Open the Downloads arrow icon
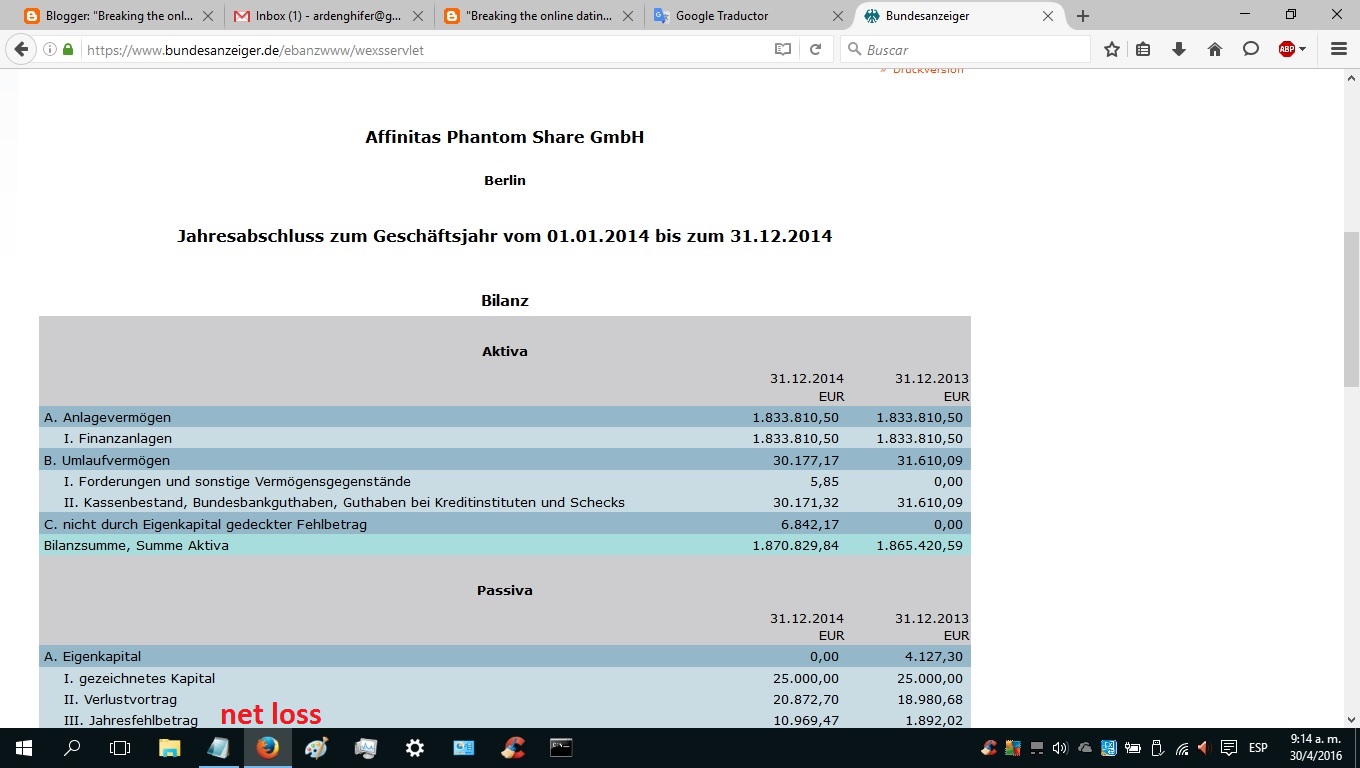This screenshot has width=1360, height=768. click(1179, 49)
